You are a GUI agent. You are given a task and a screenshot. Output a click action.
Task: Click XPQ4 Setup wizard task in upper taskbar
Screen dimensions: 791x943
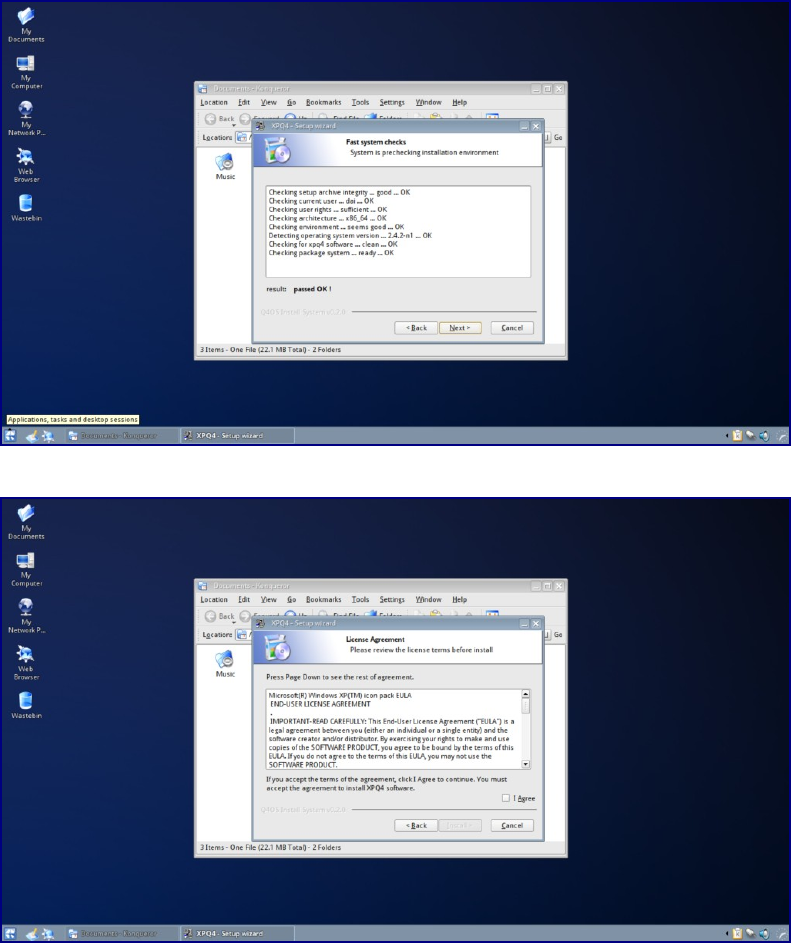click(238, 435)
